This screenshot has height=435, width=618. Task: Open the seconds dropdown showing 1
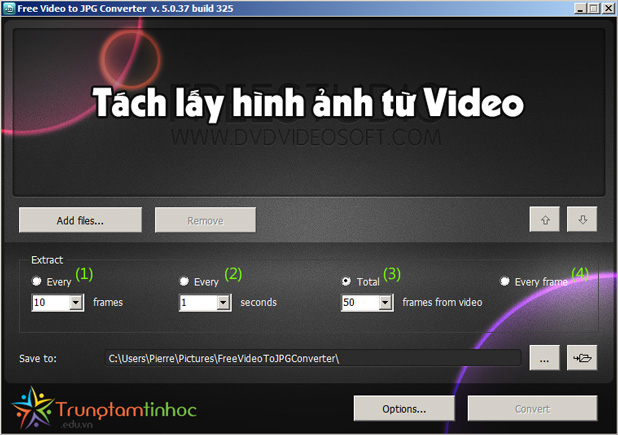pos(223,303)
